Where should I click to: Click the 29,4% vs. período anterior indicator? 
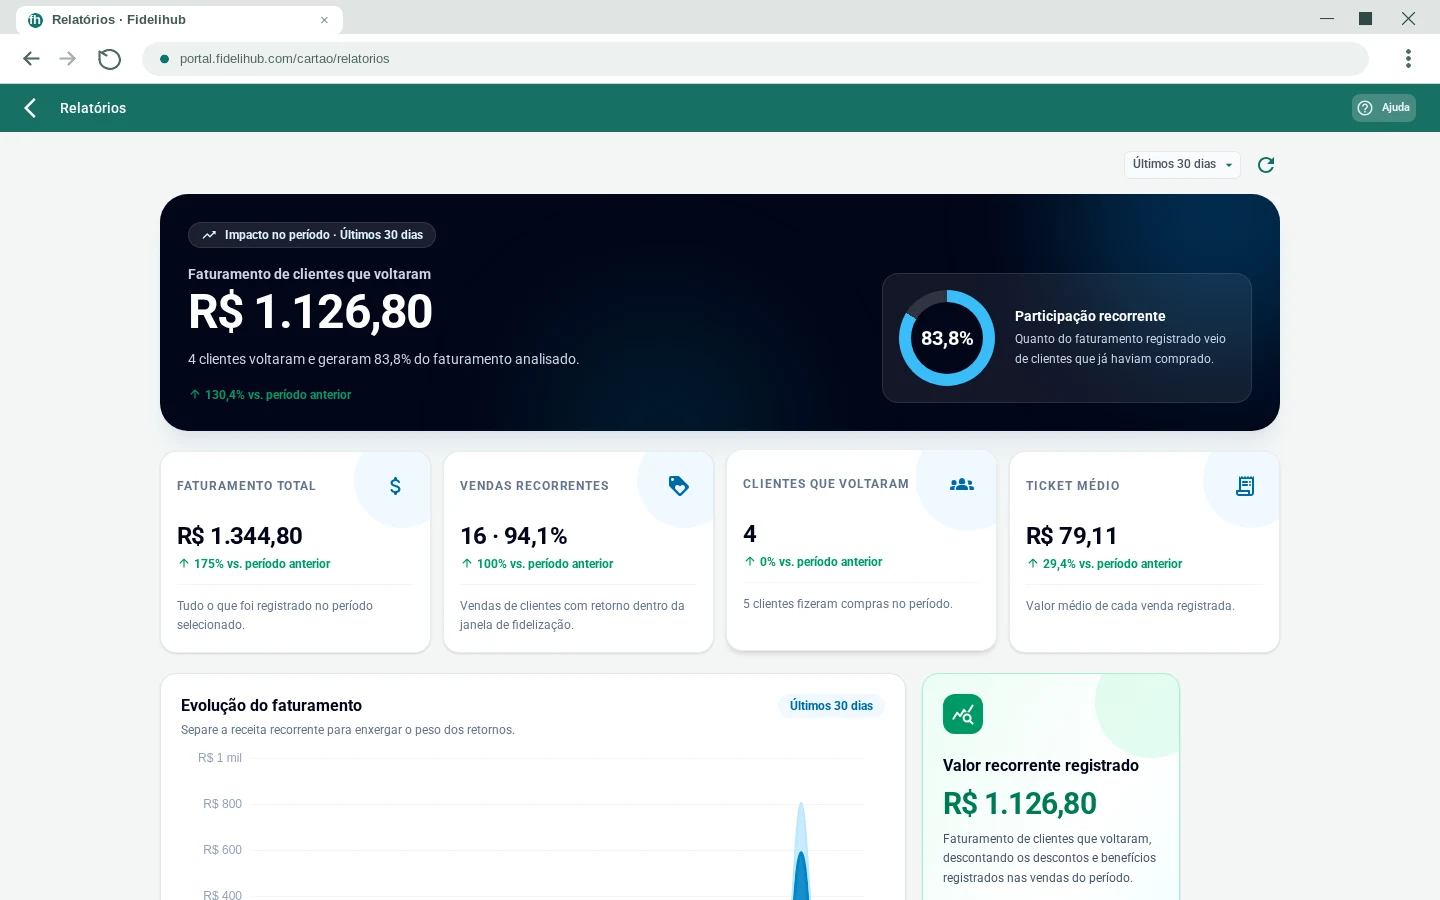pos(1104,564)
